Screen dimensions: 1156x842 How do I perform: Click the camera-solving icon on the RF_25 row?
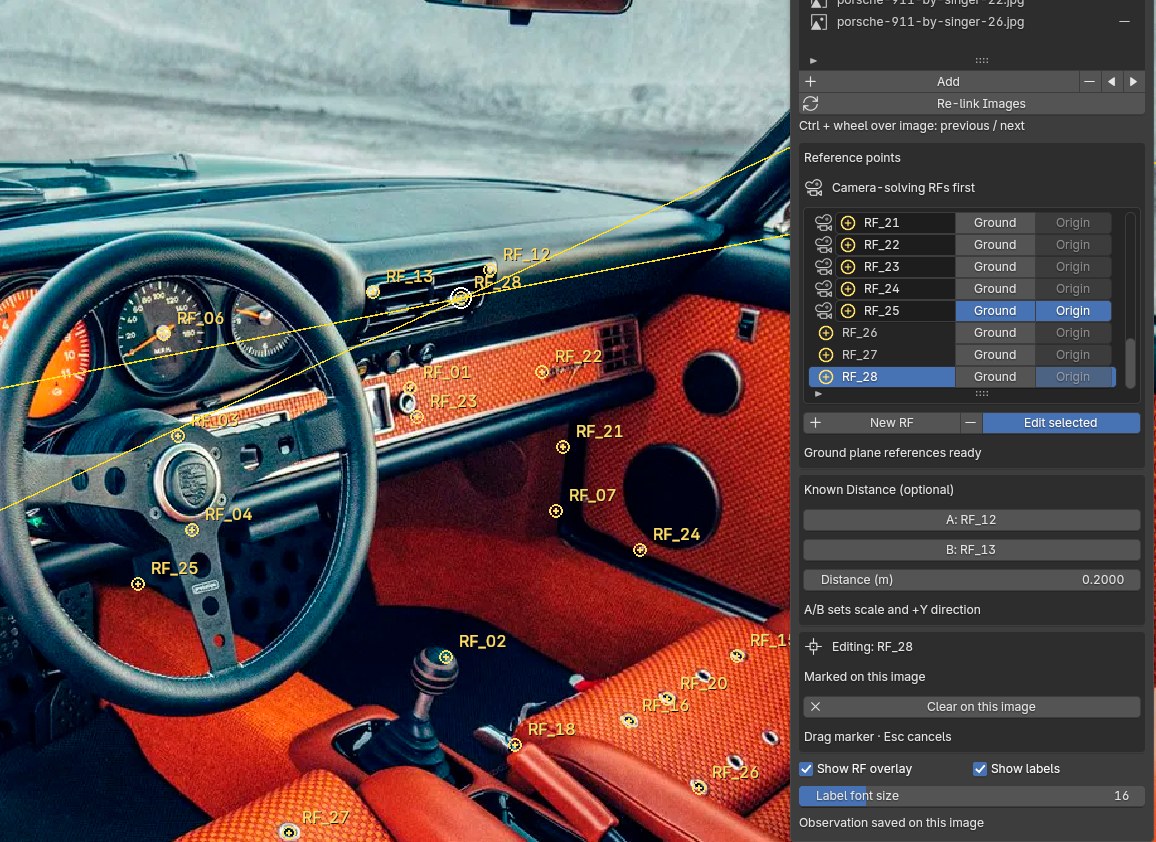pos(823,311)
